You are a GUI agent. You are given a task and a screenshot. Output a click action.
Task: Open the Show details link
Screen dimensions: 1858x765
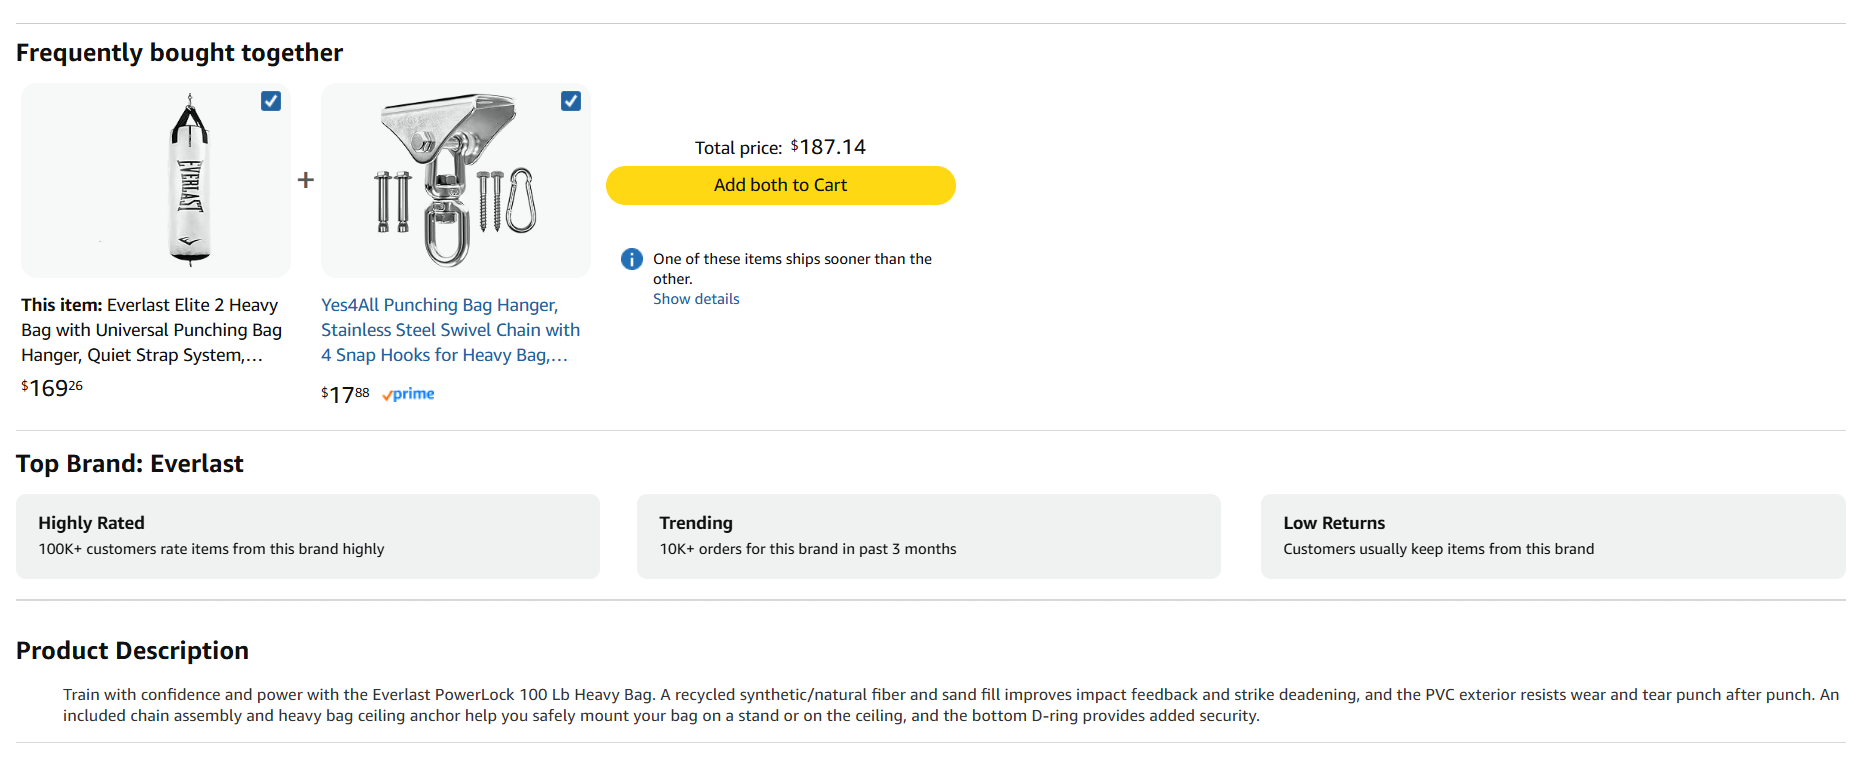coord(696,299)
